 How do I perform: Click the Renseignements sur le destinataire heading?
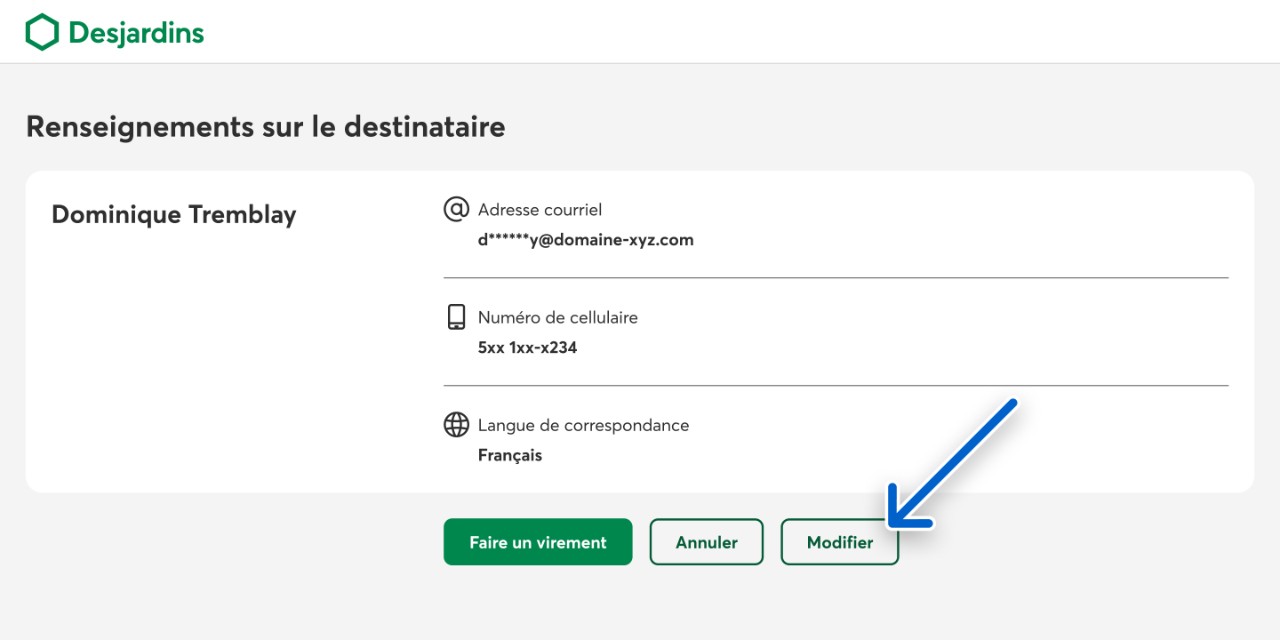(265, 127)
